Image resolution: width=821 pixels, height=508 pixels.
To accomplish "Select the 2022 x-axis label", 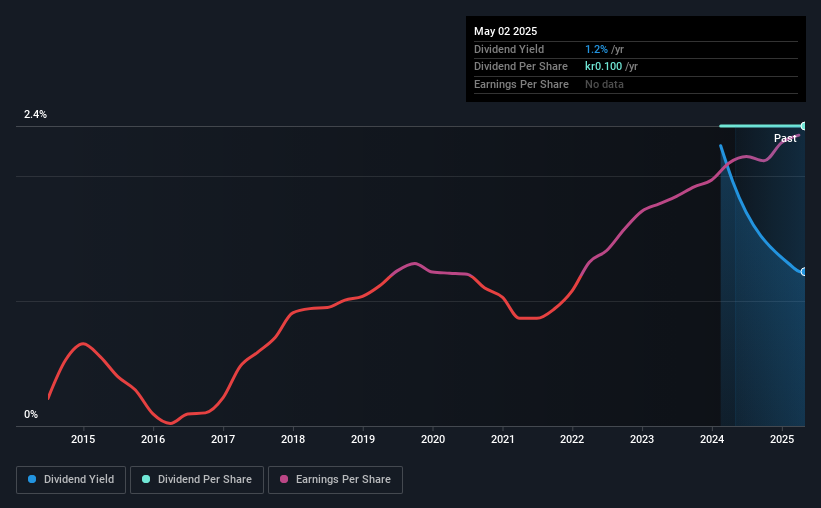I will (572, 439).
